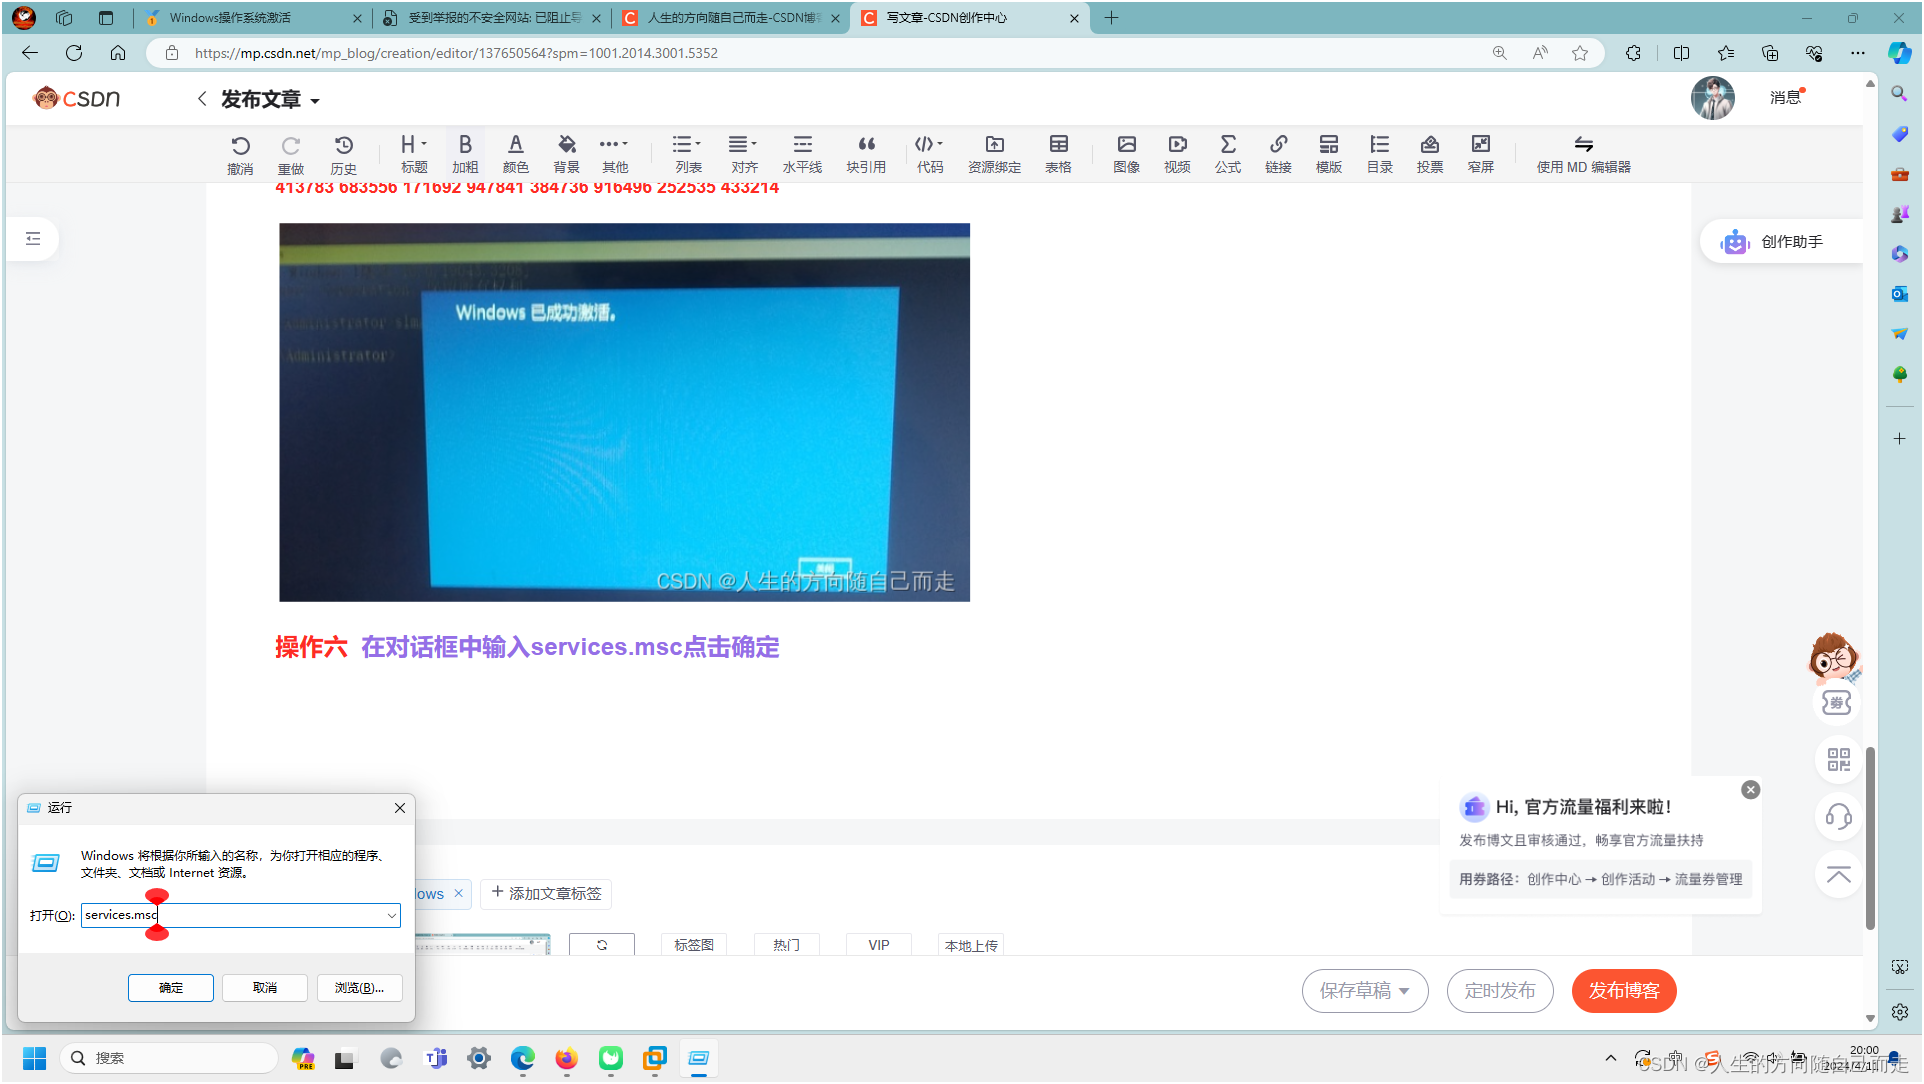Toggle Bold (加粗) formatting
Viewport: 1924px width, 1084px height.
pos(465,154)
